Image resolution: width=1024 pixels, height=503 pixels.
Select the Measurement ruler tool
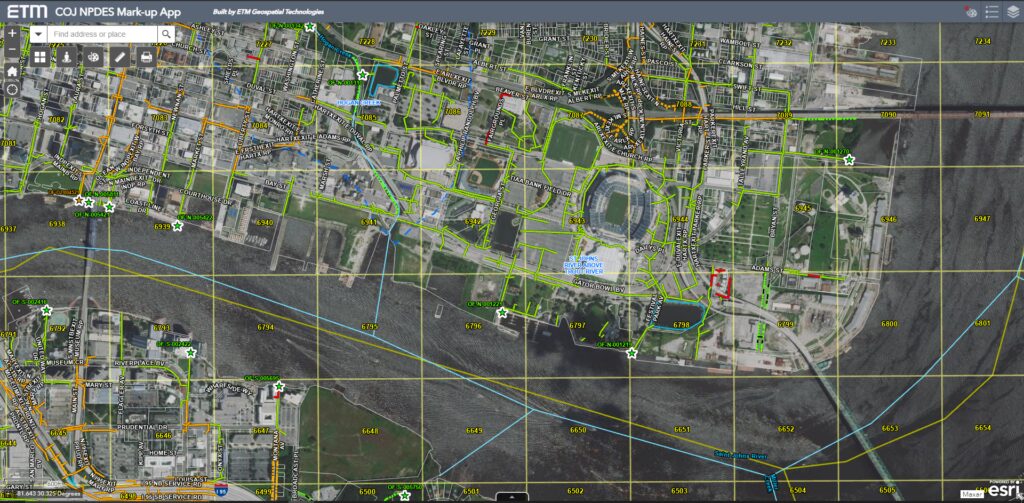[119, 57]
